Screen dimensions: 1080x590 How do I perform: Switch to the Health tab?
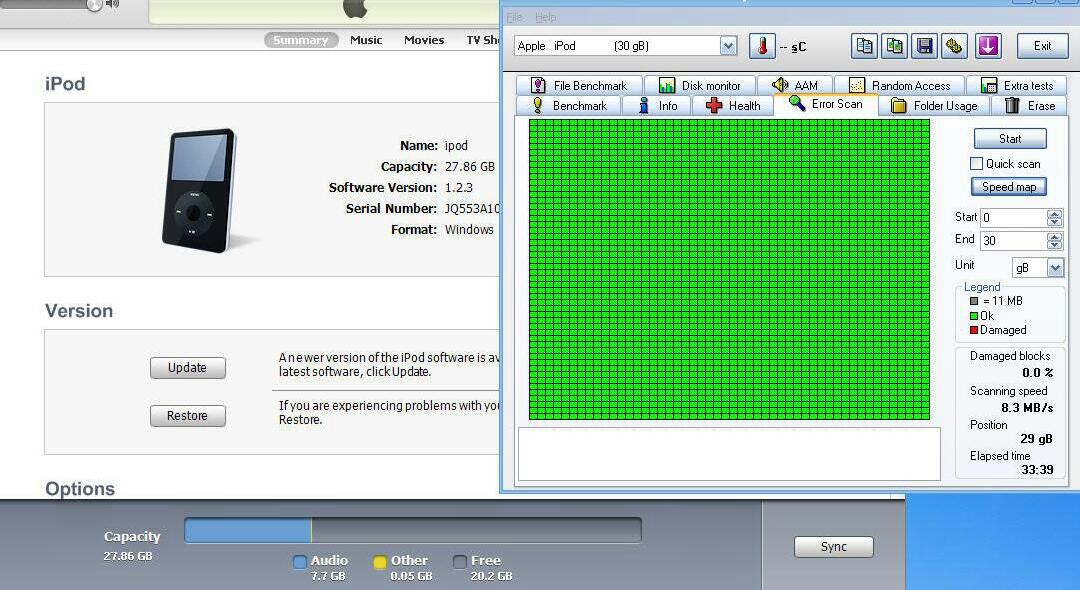point(733,106)
